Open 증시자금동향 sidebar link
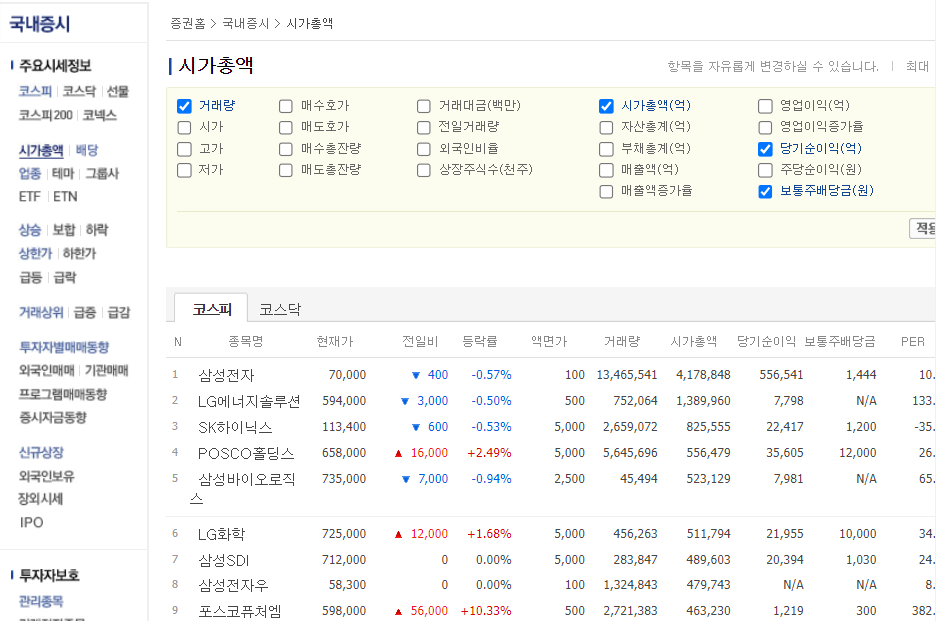This screenshot has height=621, width=936. (53, 417)
